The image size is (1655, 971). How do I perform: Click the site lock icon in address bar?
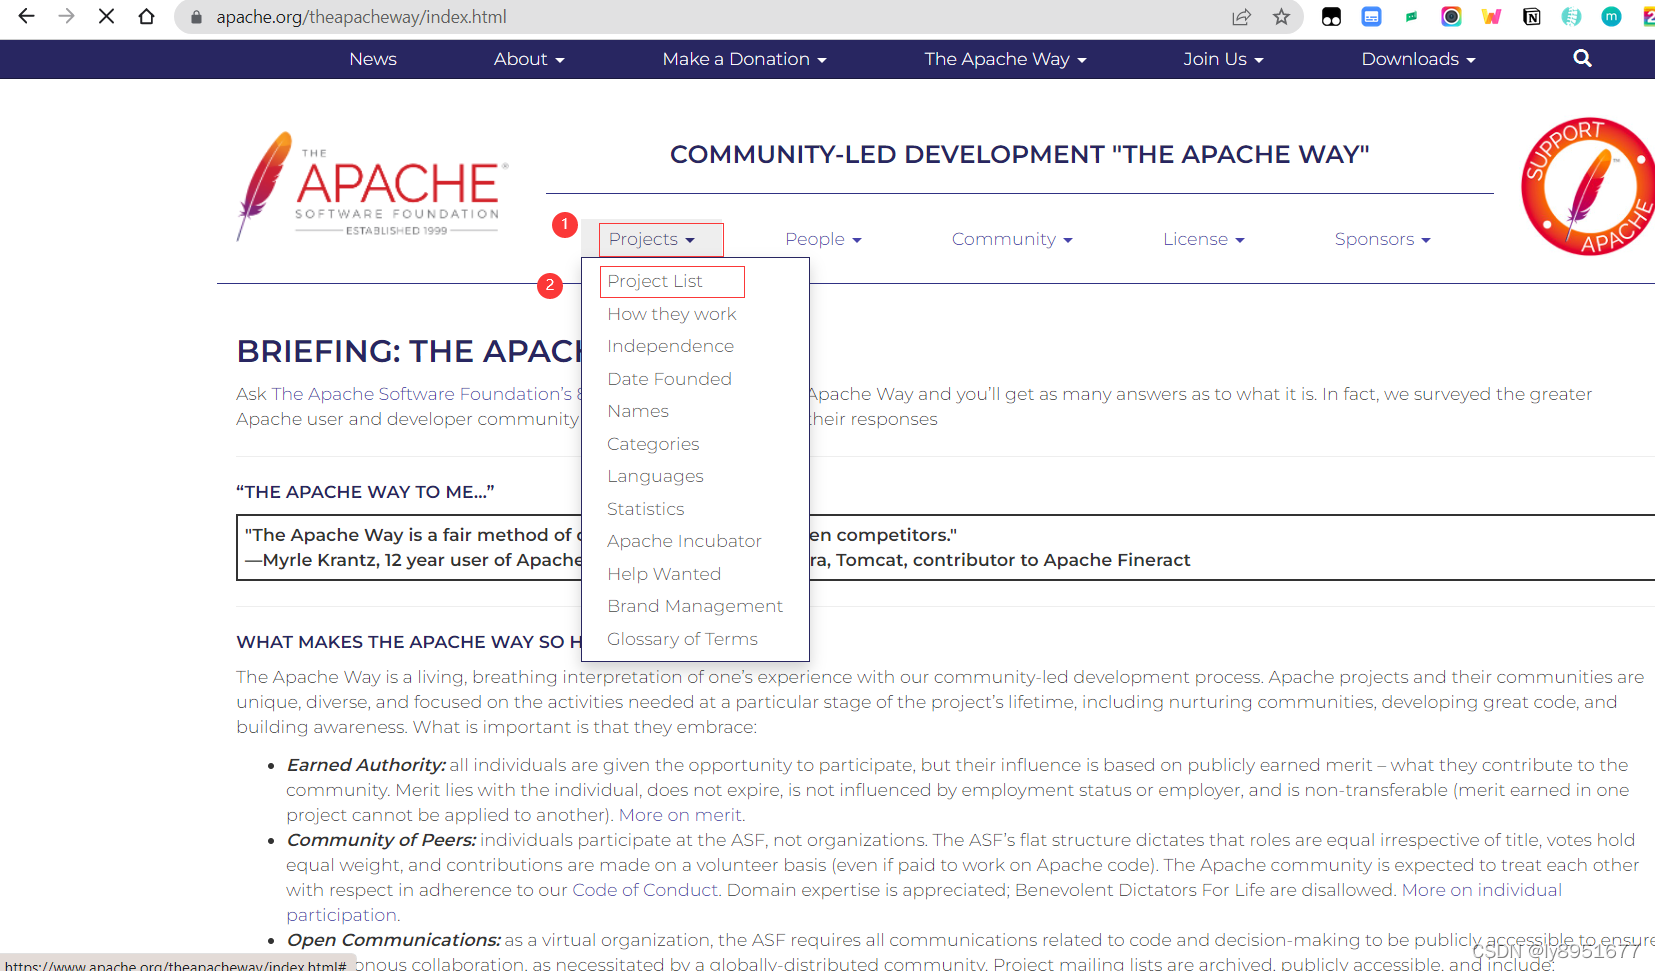197,17
